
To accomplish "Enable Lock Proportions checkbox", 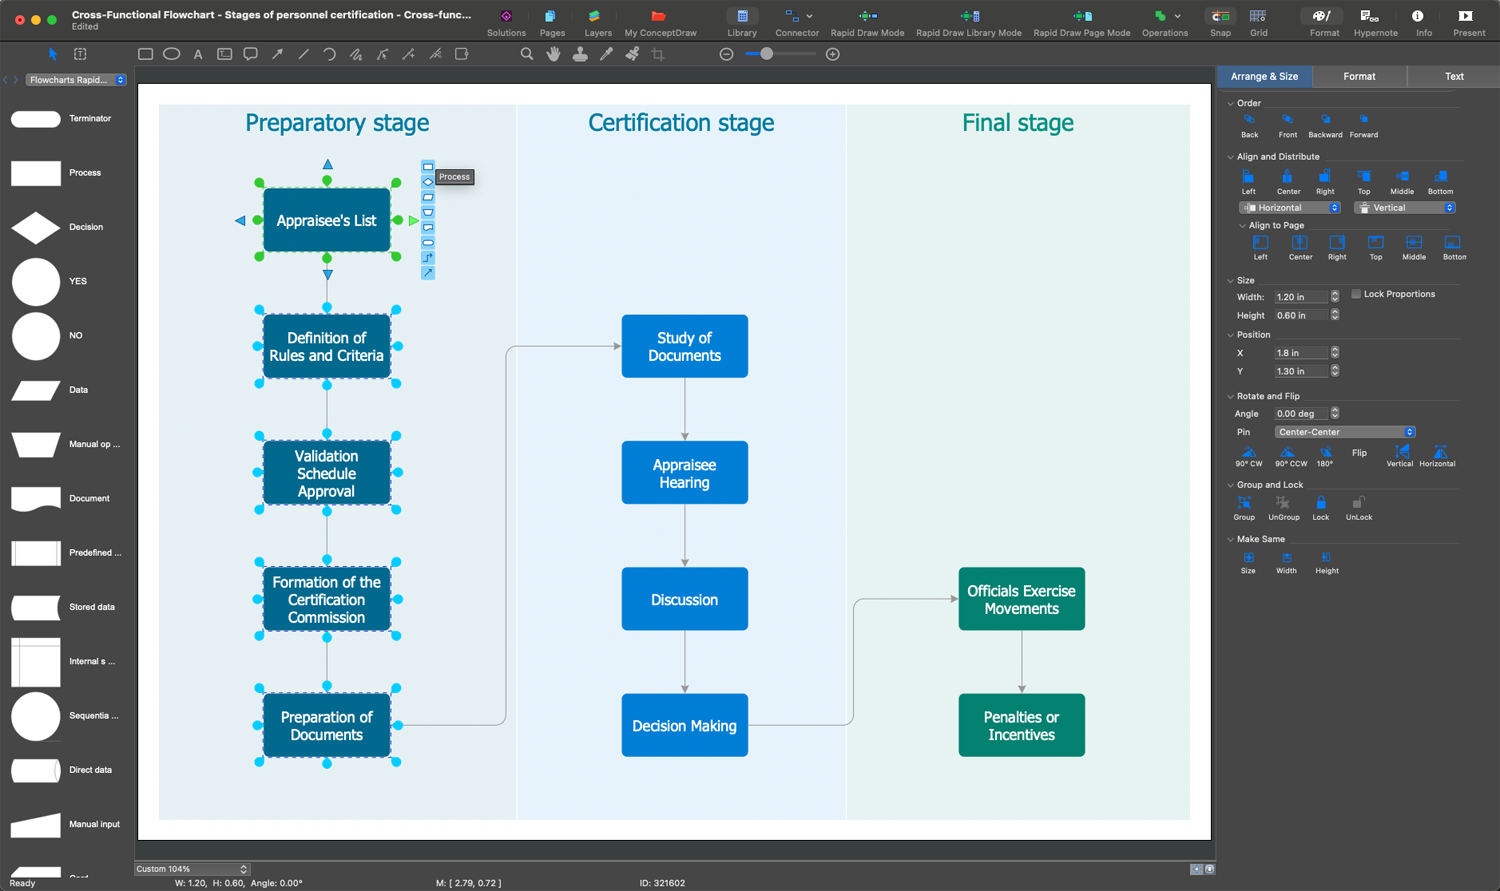I will [x=1356, y=294].
